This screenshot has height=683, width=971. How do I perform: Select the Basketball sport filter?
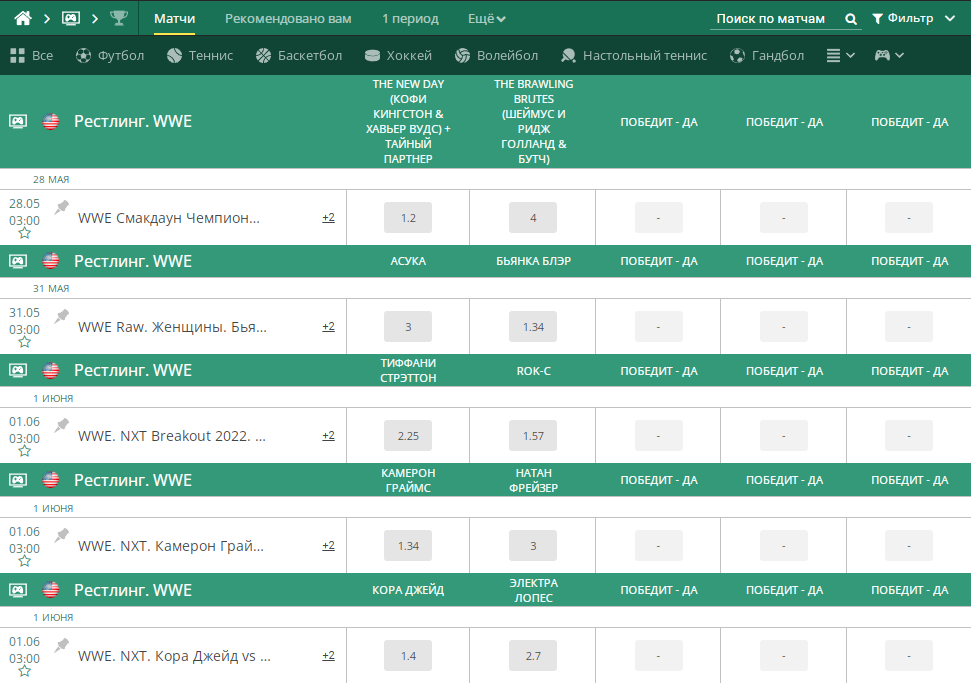coord(298,56)
